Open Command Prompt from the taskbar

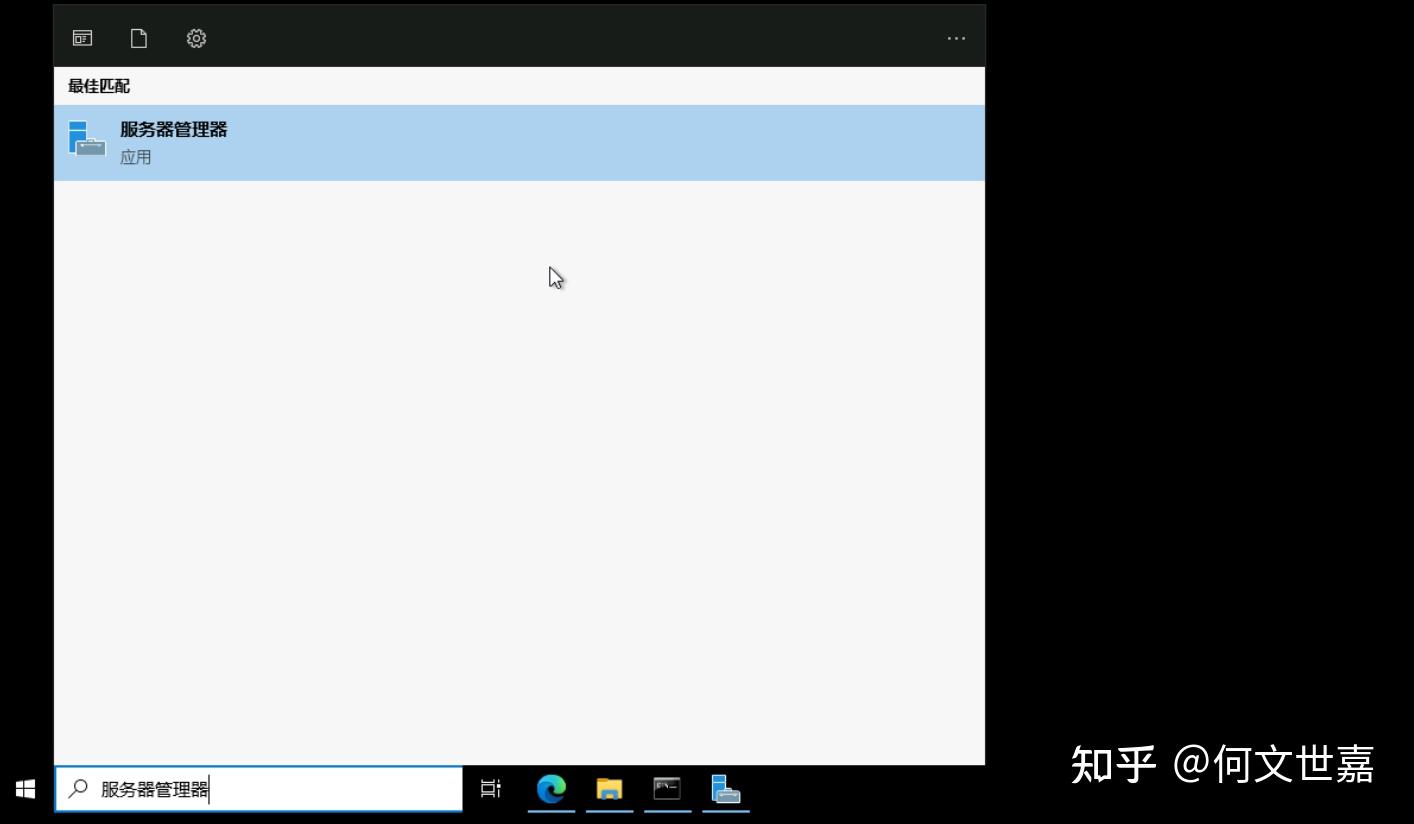click(x=667, y=789)
